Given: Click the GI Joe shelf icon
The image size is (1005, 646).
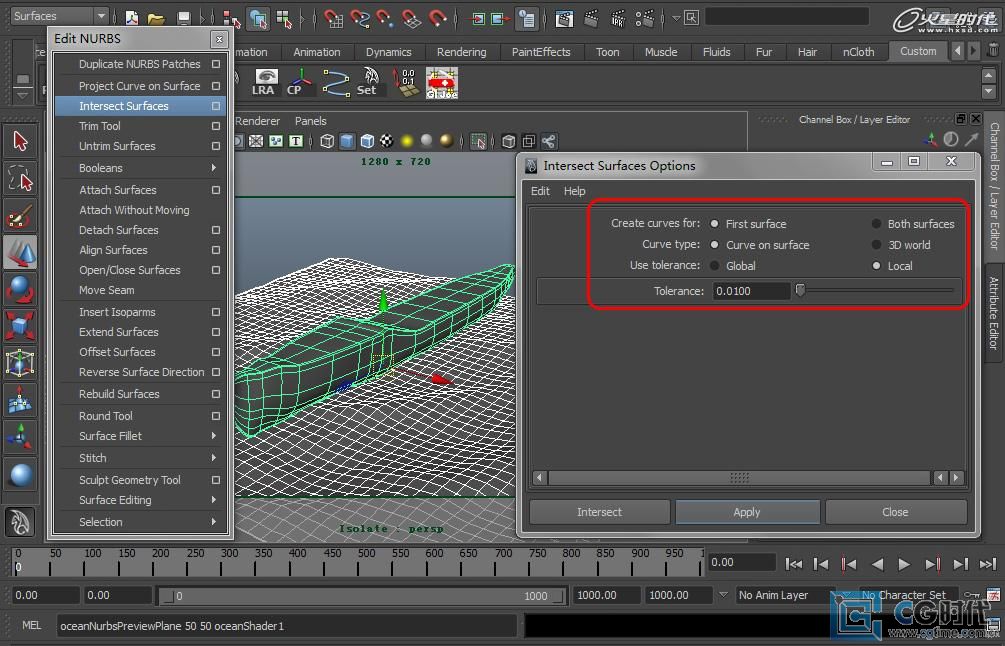Looking at the screenshot, I should tap(442, 83).
